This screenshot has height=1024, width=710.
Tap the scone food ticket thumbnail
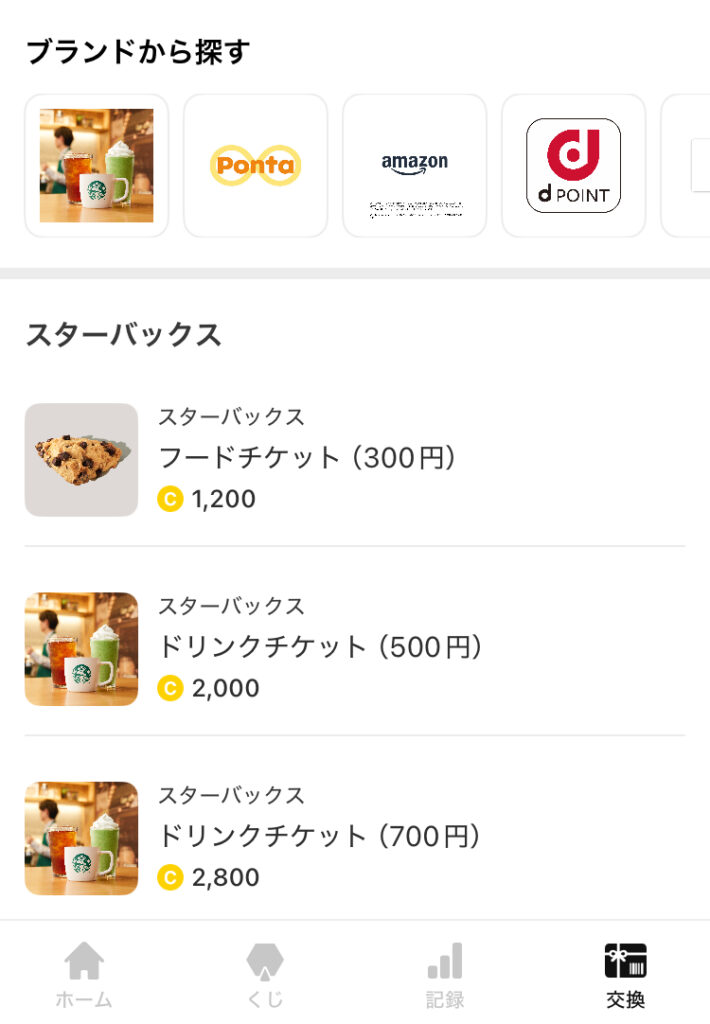pos(81,460)
